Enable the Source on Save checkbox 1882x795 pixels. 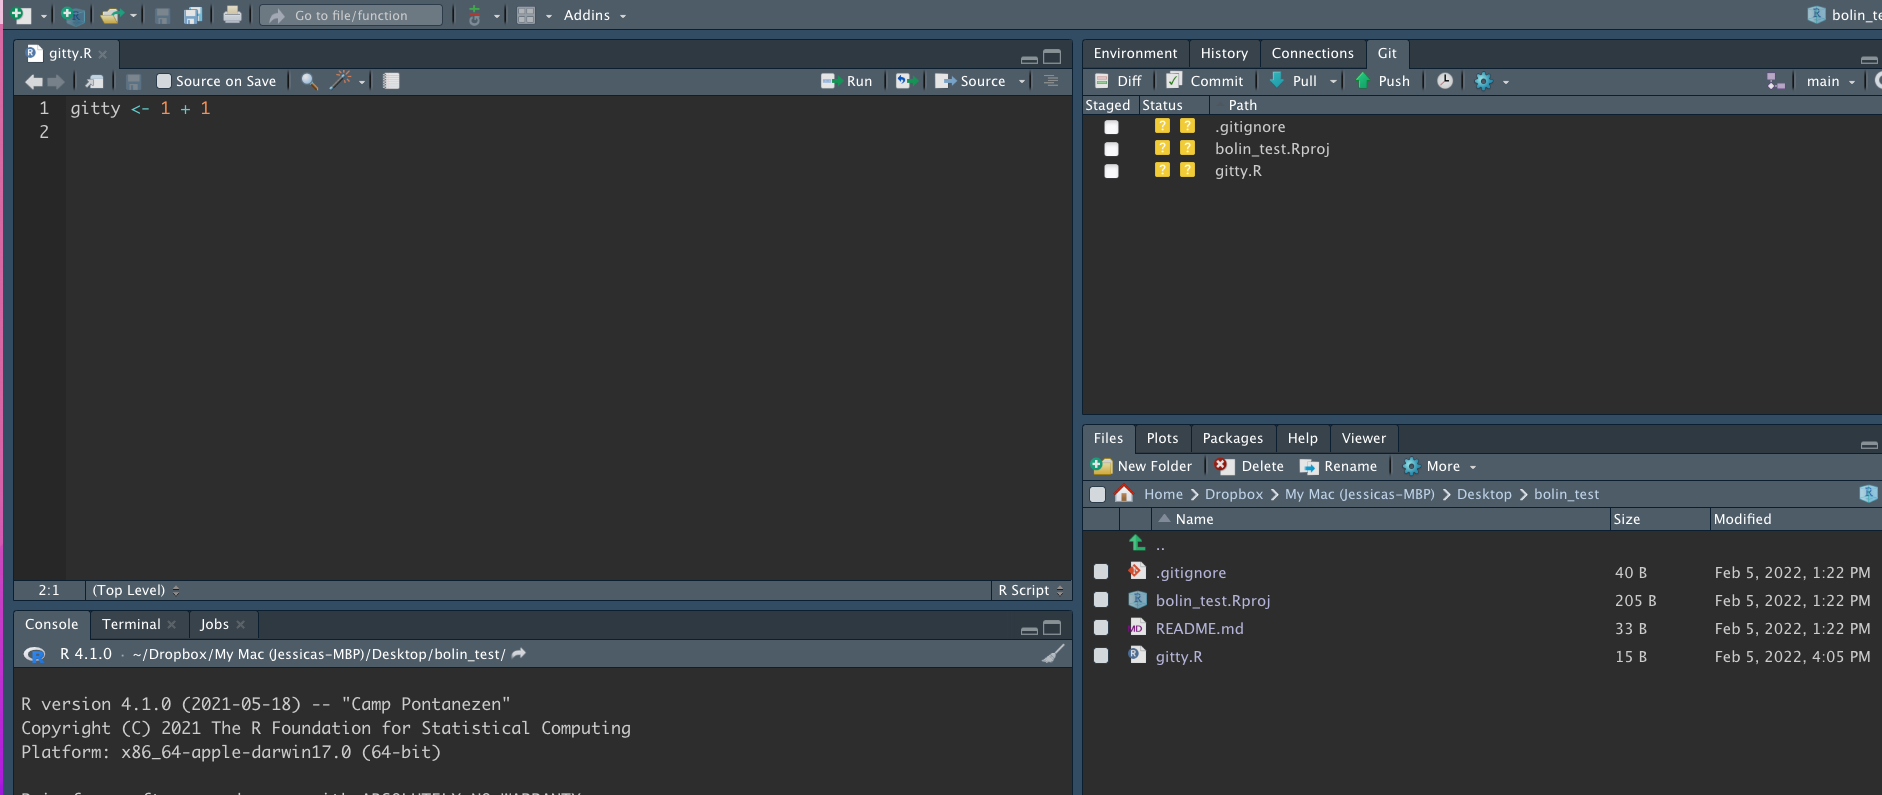click(x=164, y=81)
